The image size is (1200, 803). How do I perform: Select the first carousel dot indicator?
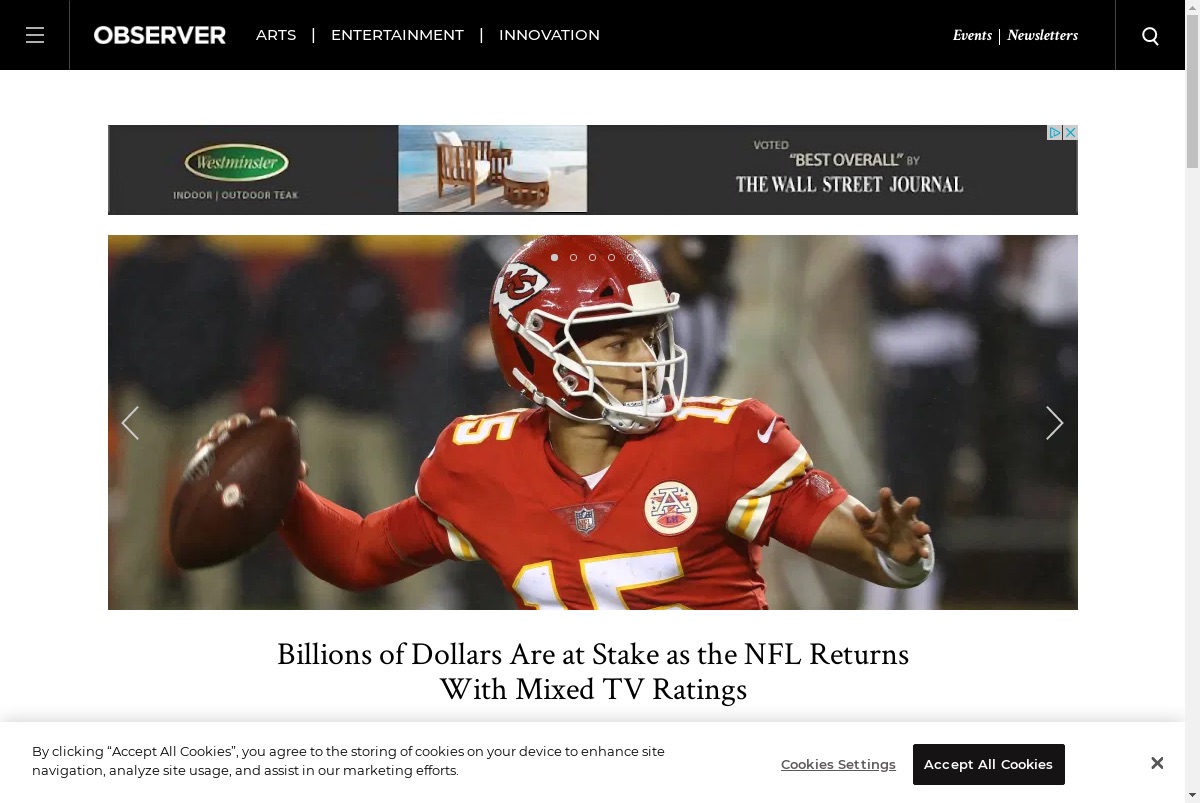[554, 257]
